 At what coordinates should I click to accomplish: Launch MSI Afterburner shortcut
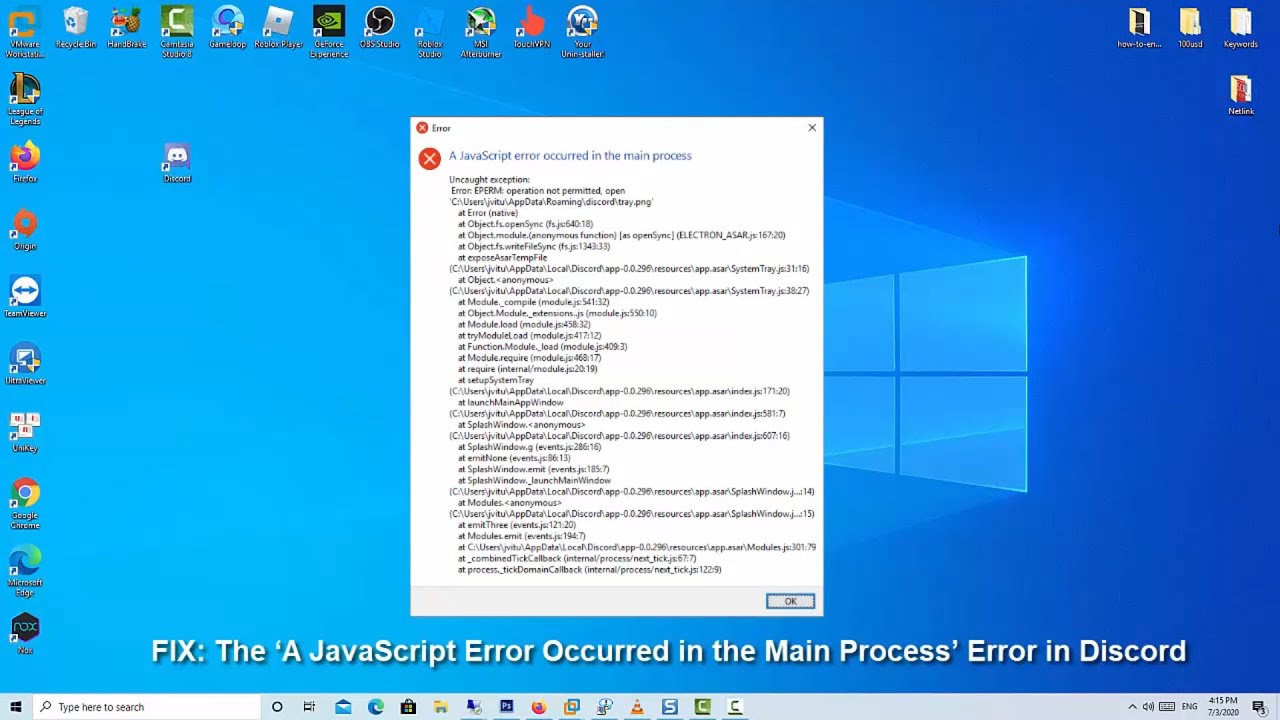coord(481,32)
